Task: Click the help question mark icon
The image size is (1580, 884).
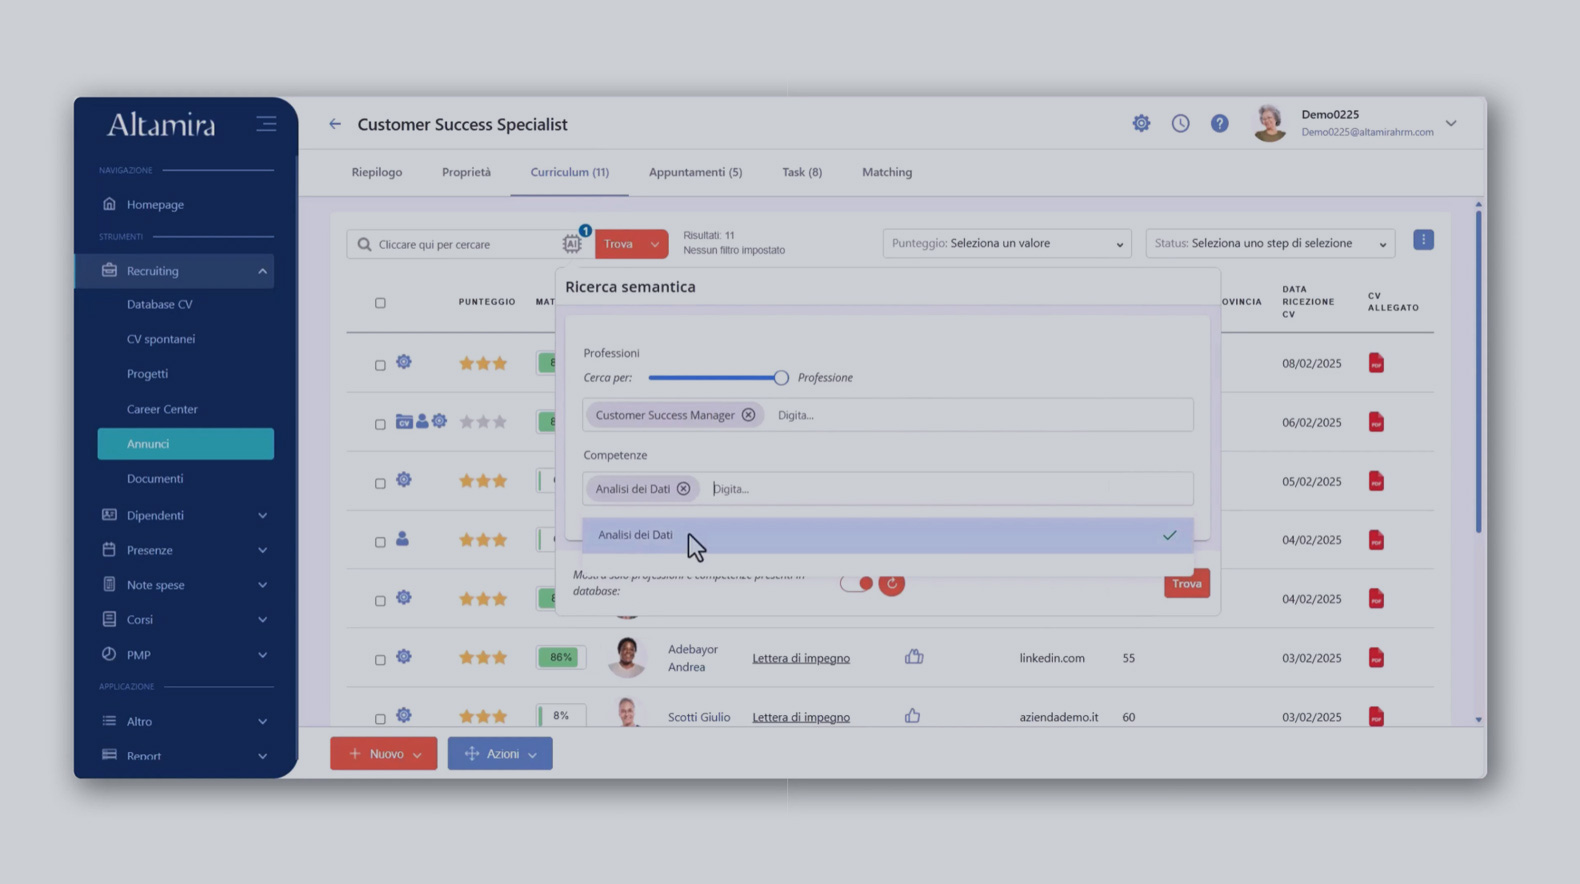Action: point(1219,123)
